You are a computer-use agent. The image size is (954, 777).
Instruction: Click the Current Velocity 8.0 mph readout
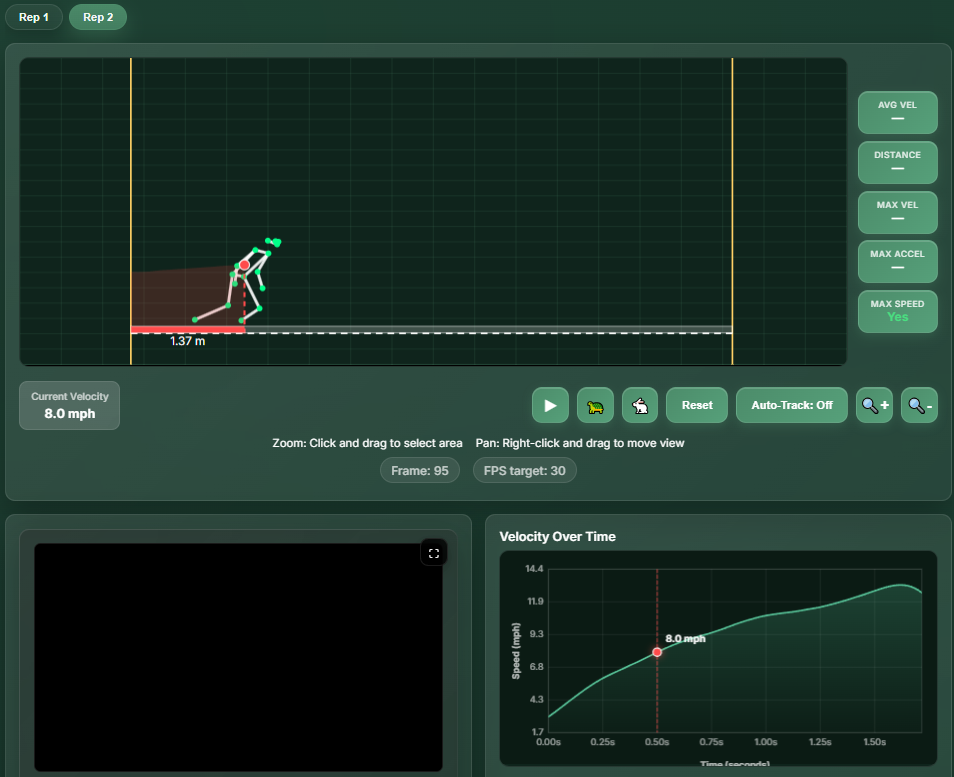click(x=68, y=405)
